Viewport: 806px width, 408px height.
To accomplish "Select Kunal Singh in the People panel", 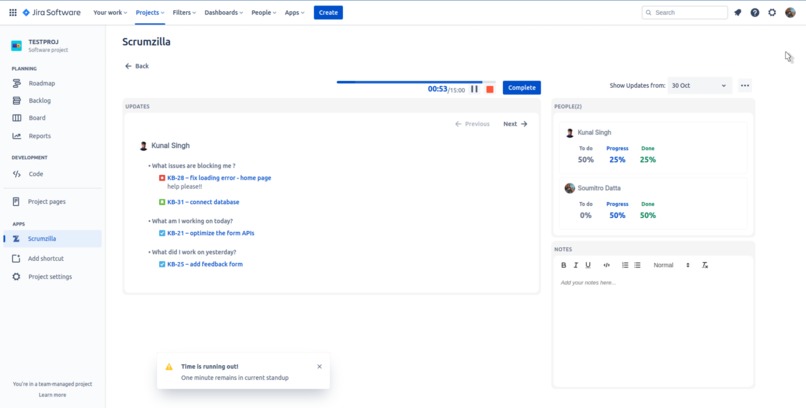I will click(653, 146).
